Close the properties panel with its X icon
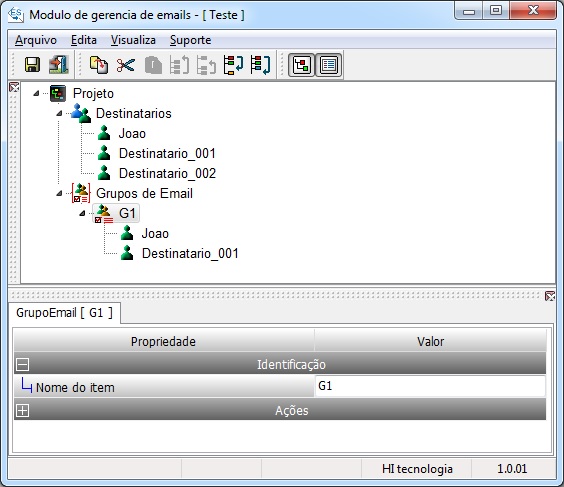564x487 pixels. pyautogui.click(x=550, y=296)
